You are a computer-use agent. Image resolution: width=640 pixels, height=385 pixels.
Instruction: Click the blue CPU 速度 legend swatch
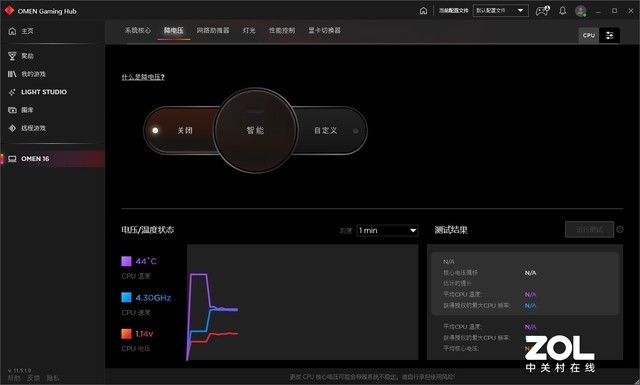pyautogui.click(x=126, y=297)
